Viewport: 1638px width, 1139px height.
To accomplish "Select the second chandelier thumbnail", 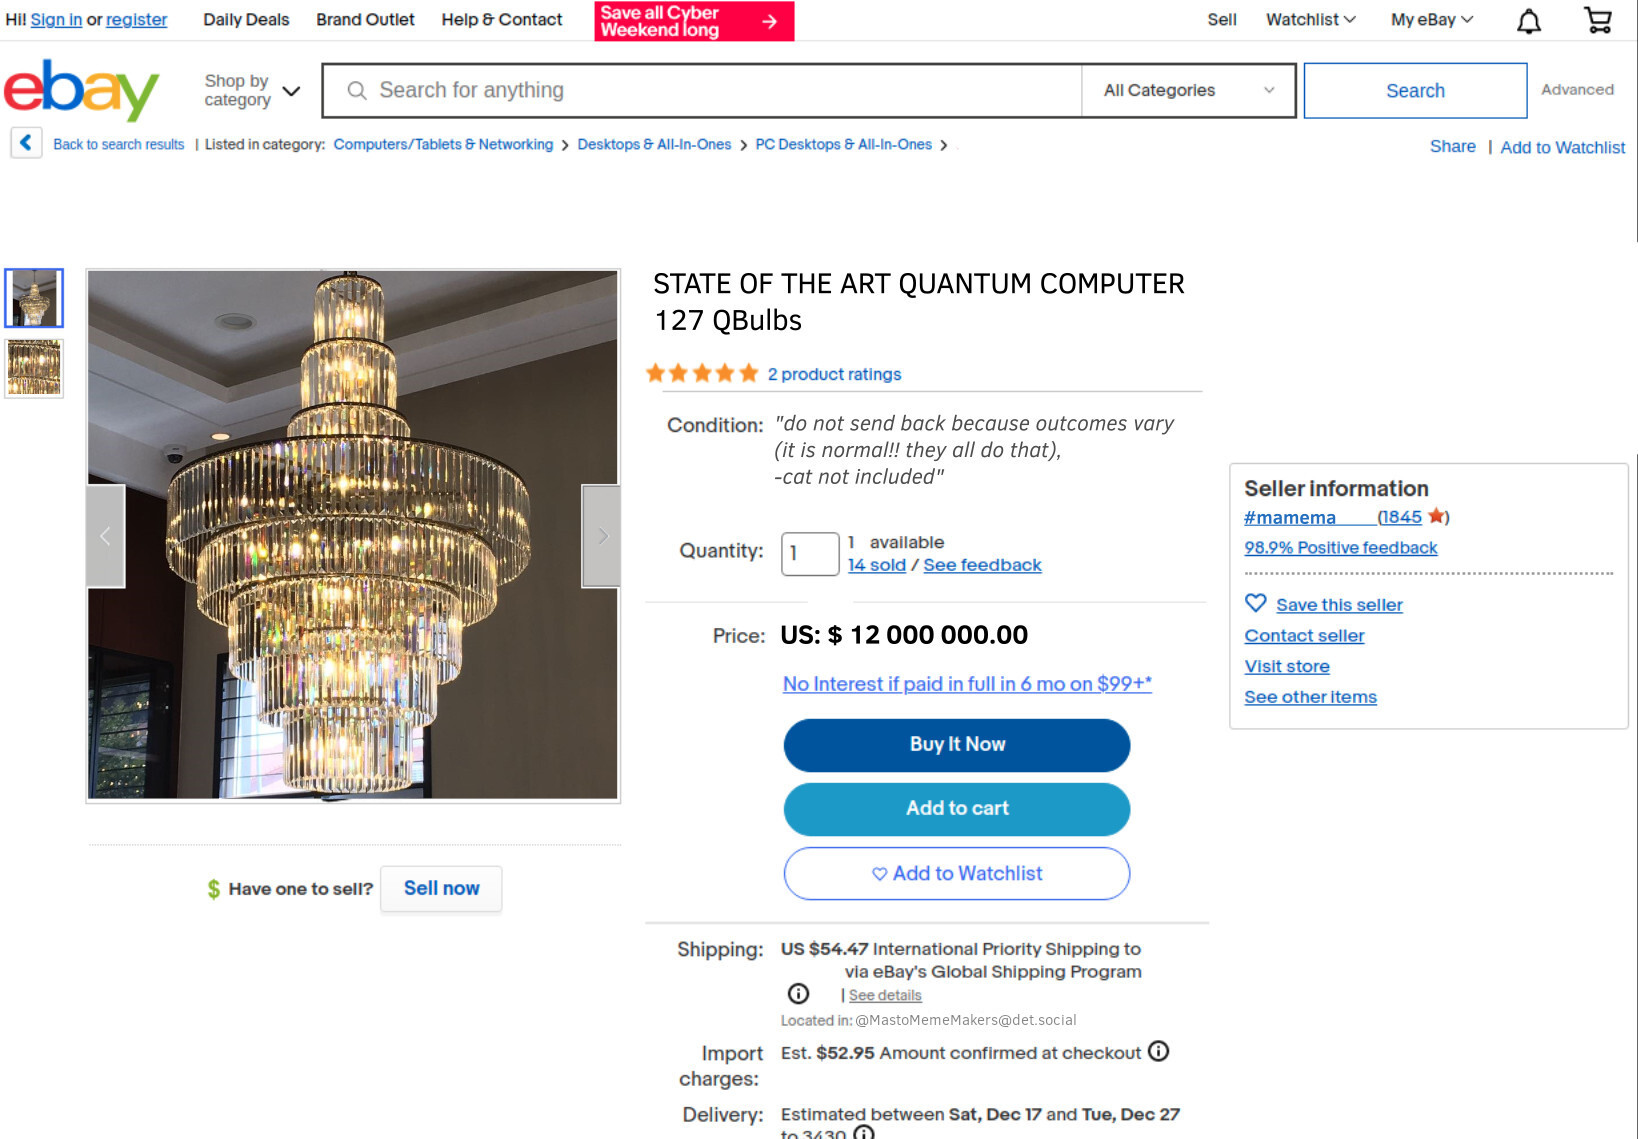I will click(x=34, y=367).
